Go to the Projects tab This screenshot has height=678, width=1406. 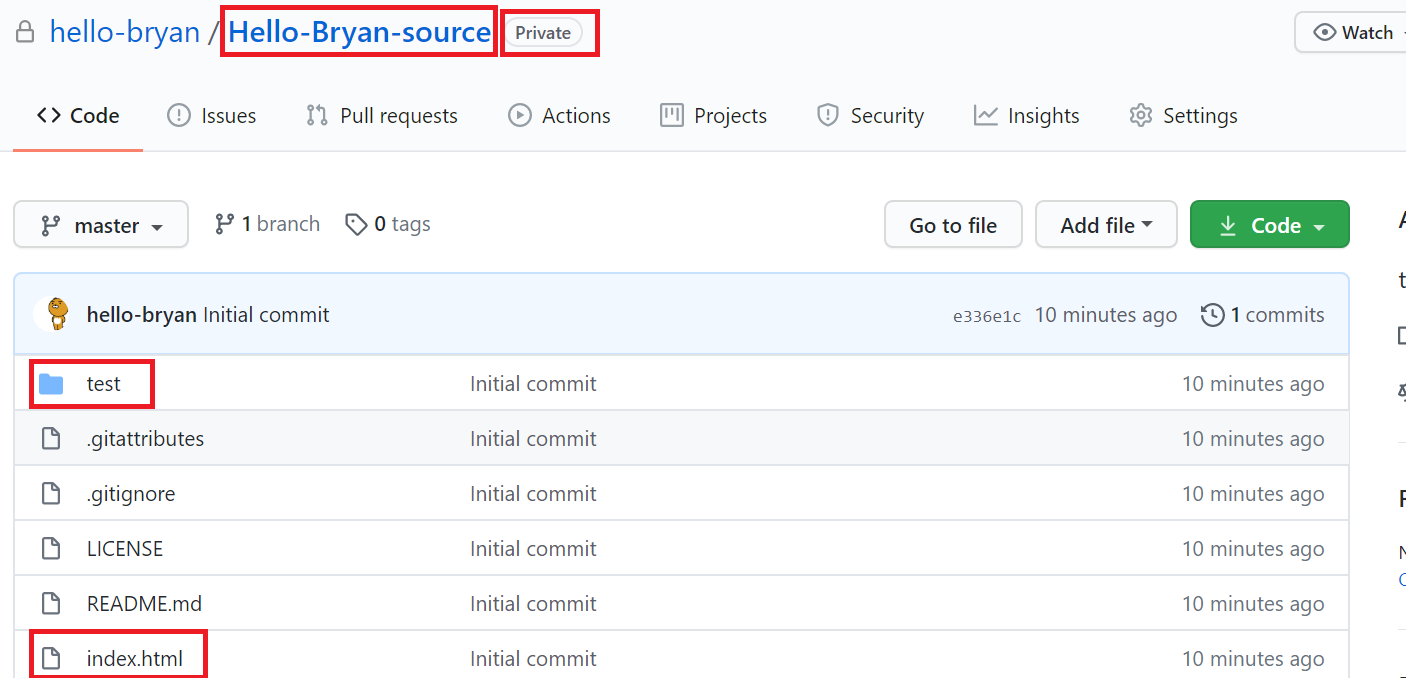[713, 116]
